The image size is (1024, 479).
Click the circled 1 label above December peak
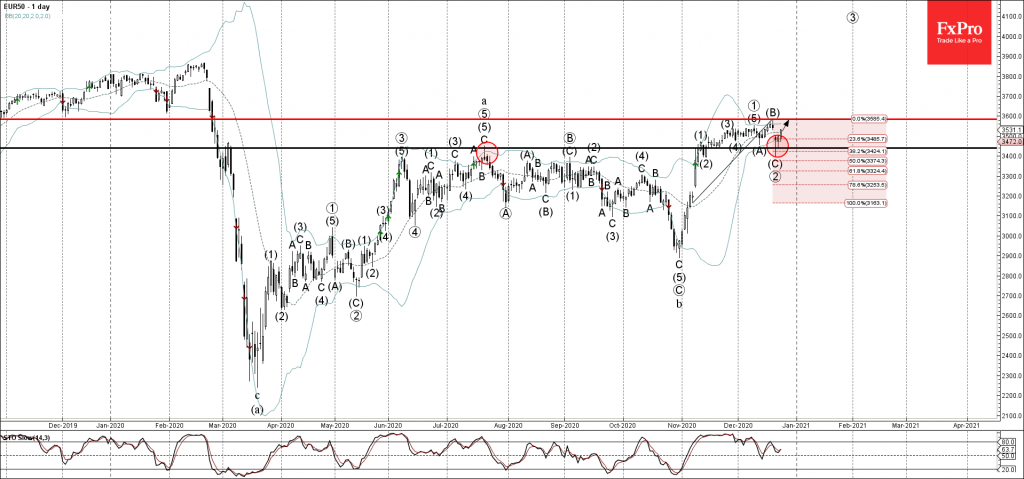[753, 104]
